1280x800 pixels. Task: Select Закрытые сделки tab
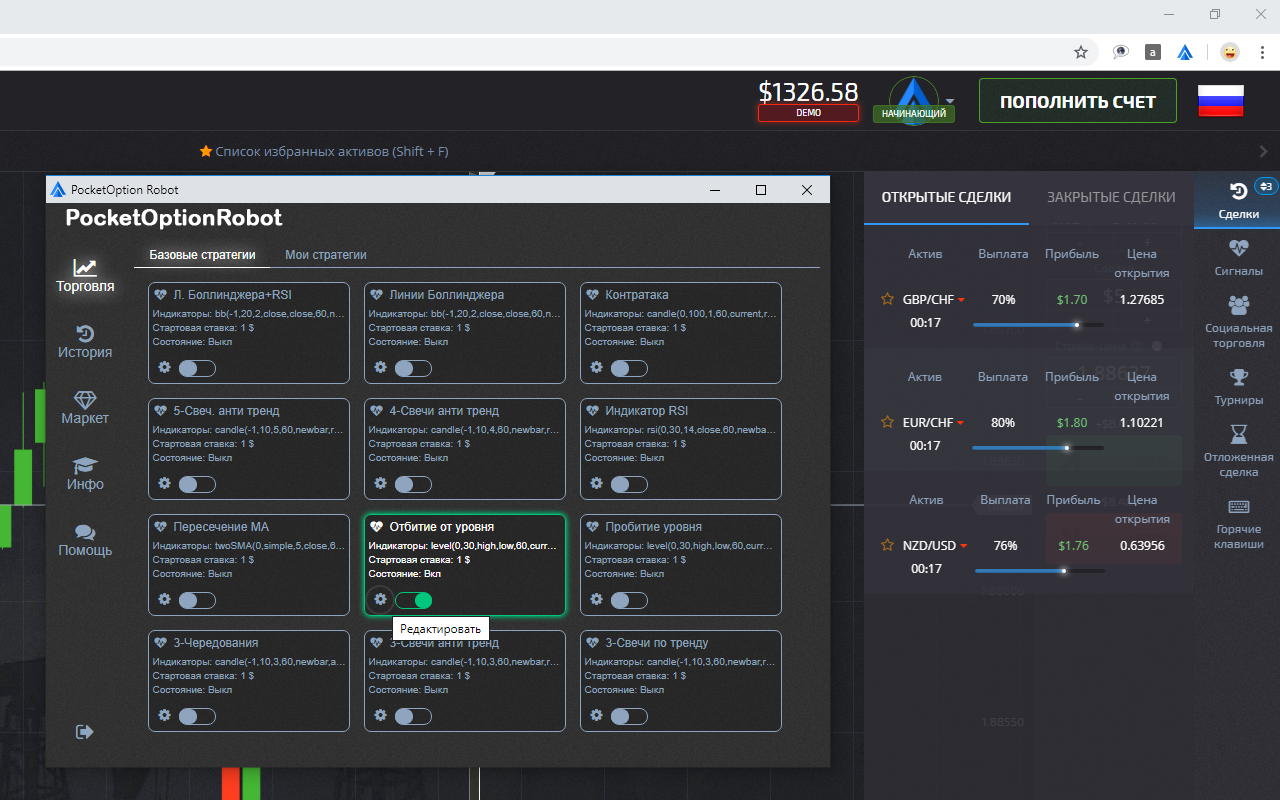pos(1111,197)
